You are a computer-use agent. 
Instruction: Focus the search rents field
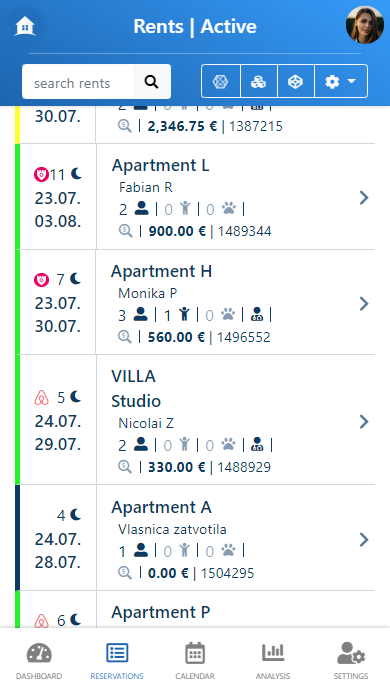coord(78,82)
